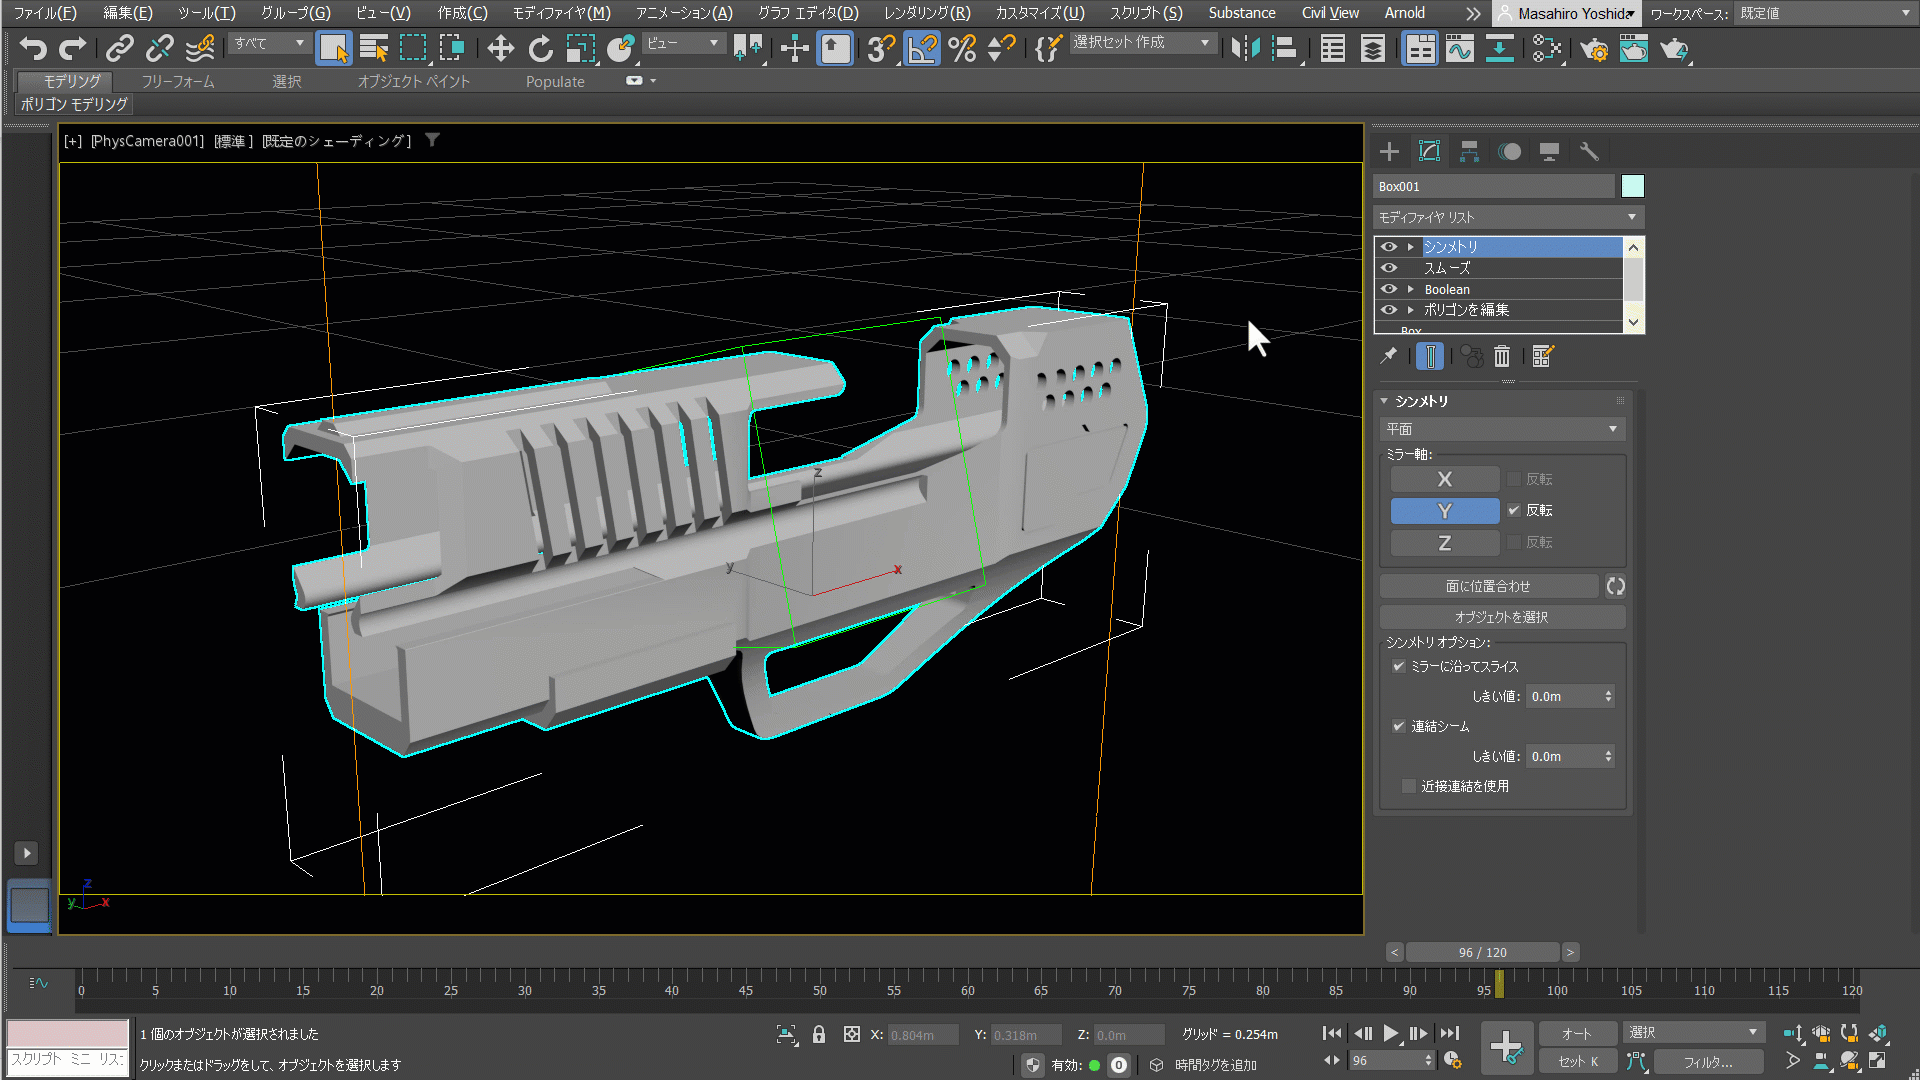Hide the スムーズ modifier eye
The width and height of the screenshot is (1920, 1080).
click(1389, 268)
